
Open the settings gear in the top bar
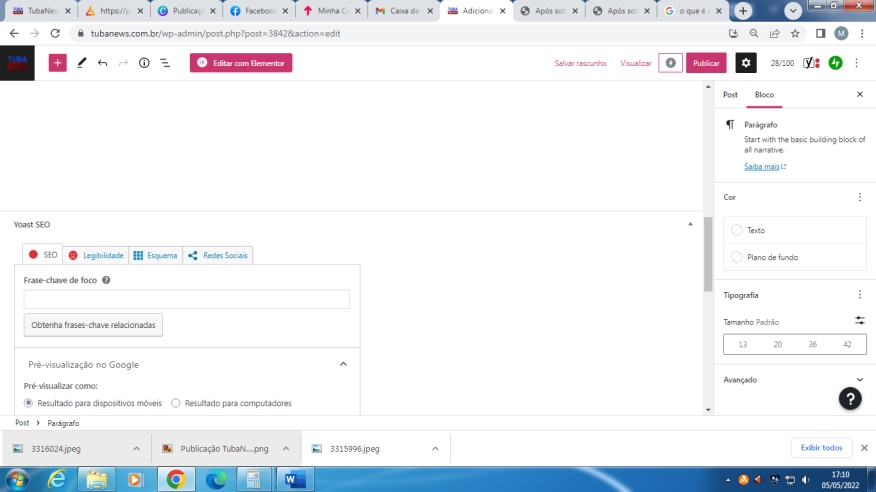point(746,63)
